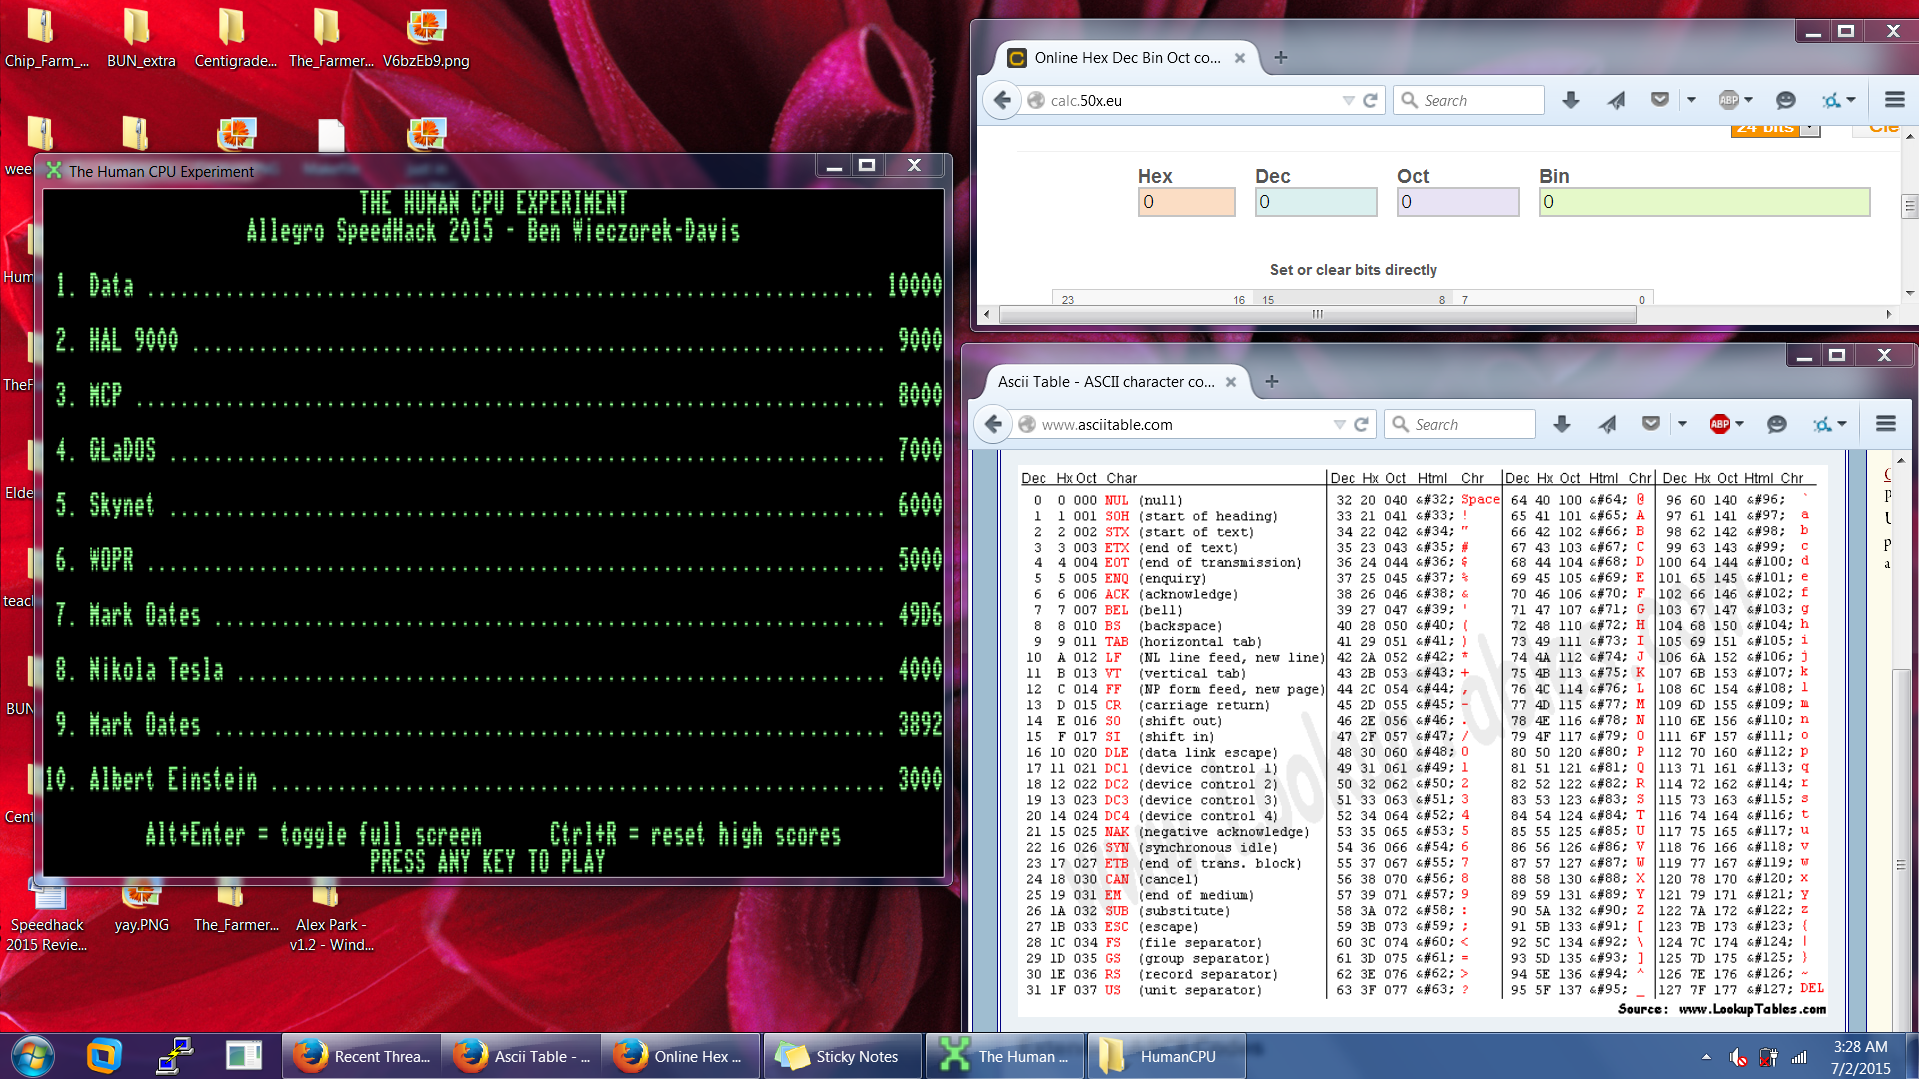The width and height of the screenshot is (1919, 1079).
Task: Expand URL history dropdown in asciitable address bar
Action: [x=1339, y=425]
